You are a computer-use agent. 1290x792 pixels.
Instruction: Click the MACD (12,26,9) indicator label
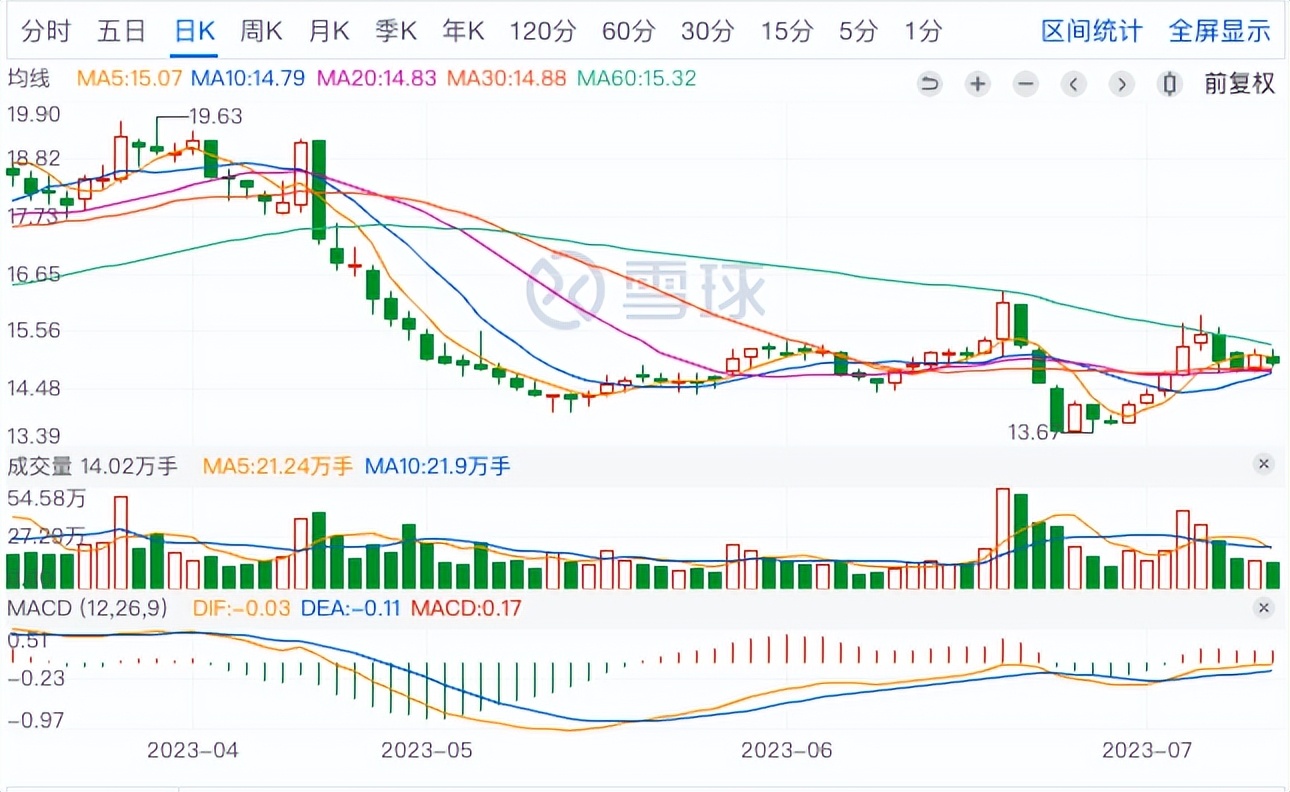pos(88,607)
